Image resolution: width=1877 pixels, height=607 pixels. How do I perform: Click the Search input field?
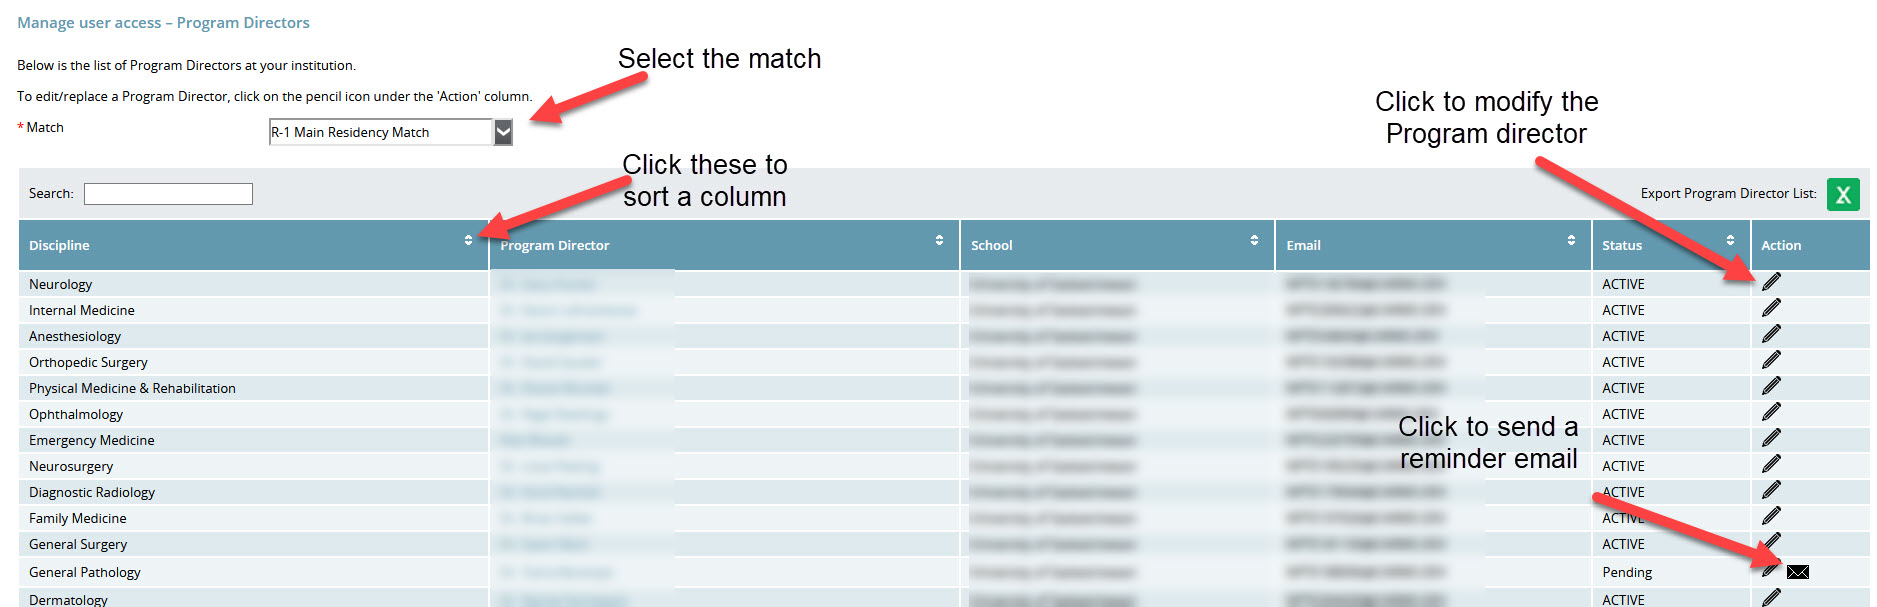click(168, 194)
